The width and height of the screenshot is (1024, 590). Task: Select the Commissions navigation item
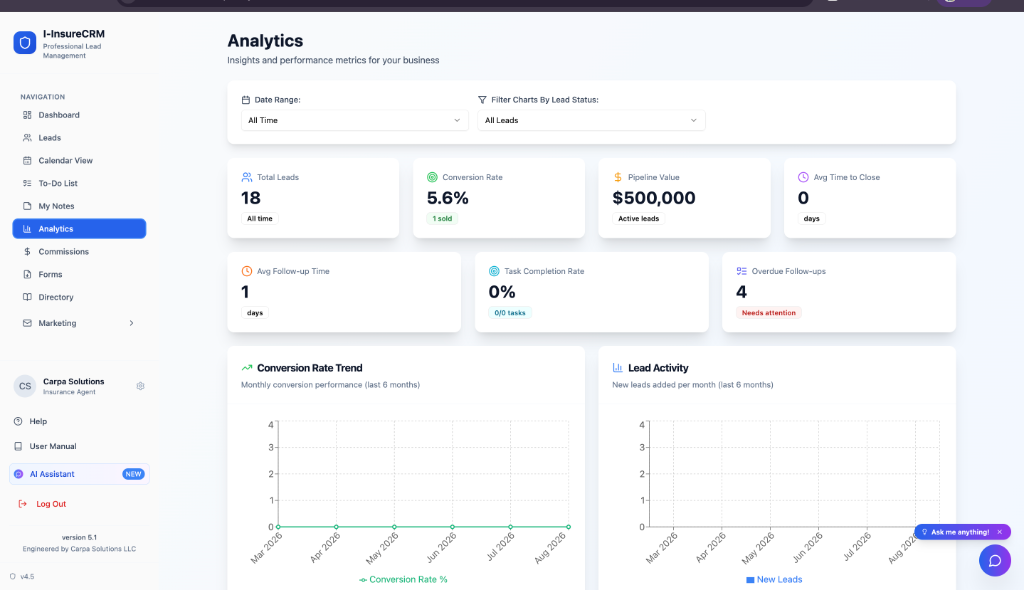pyautogui.click(x=79, y=252)
